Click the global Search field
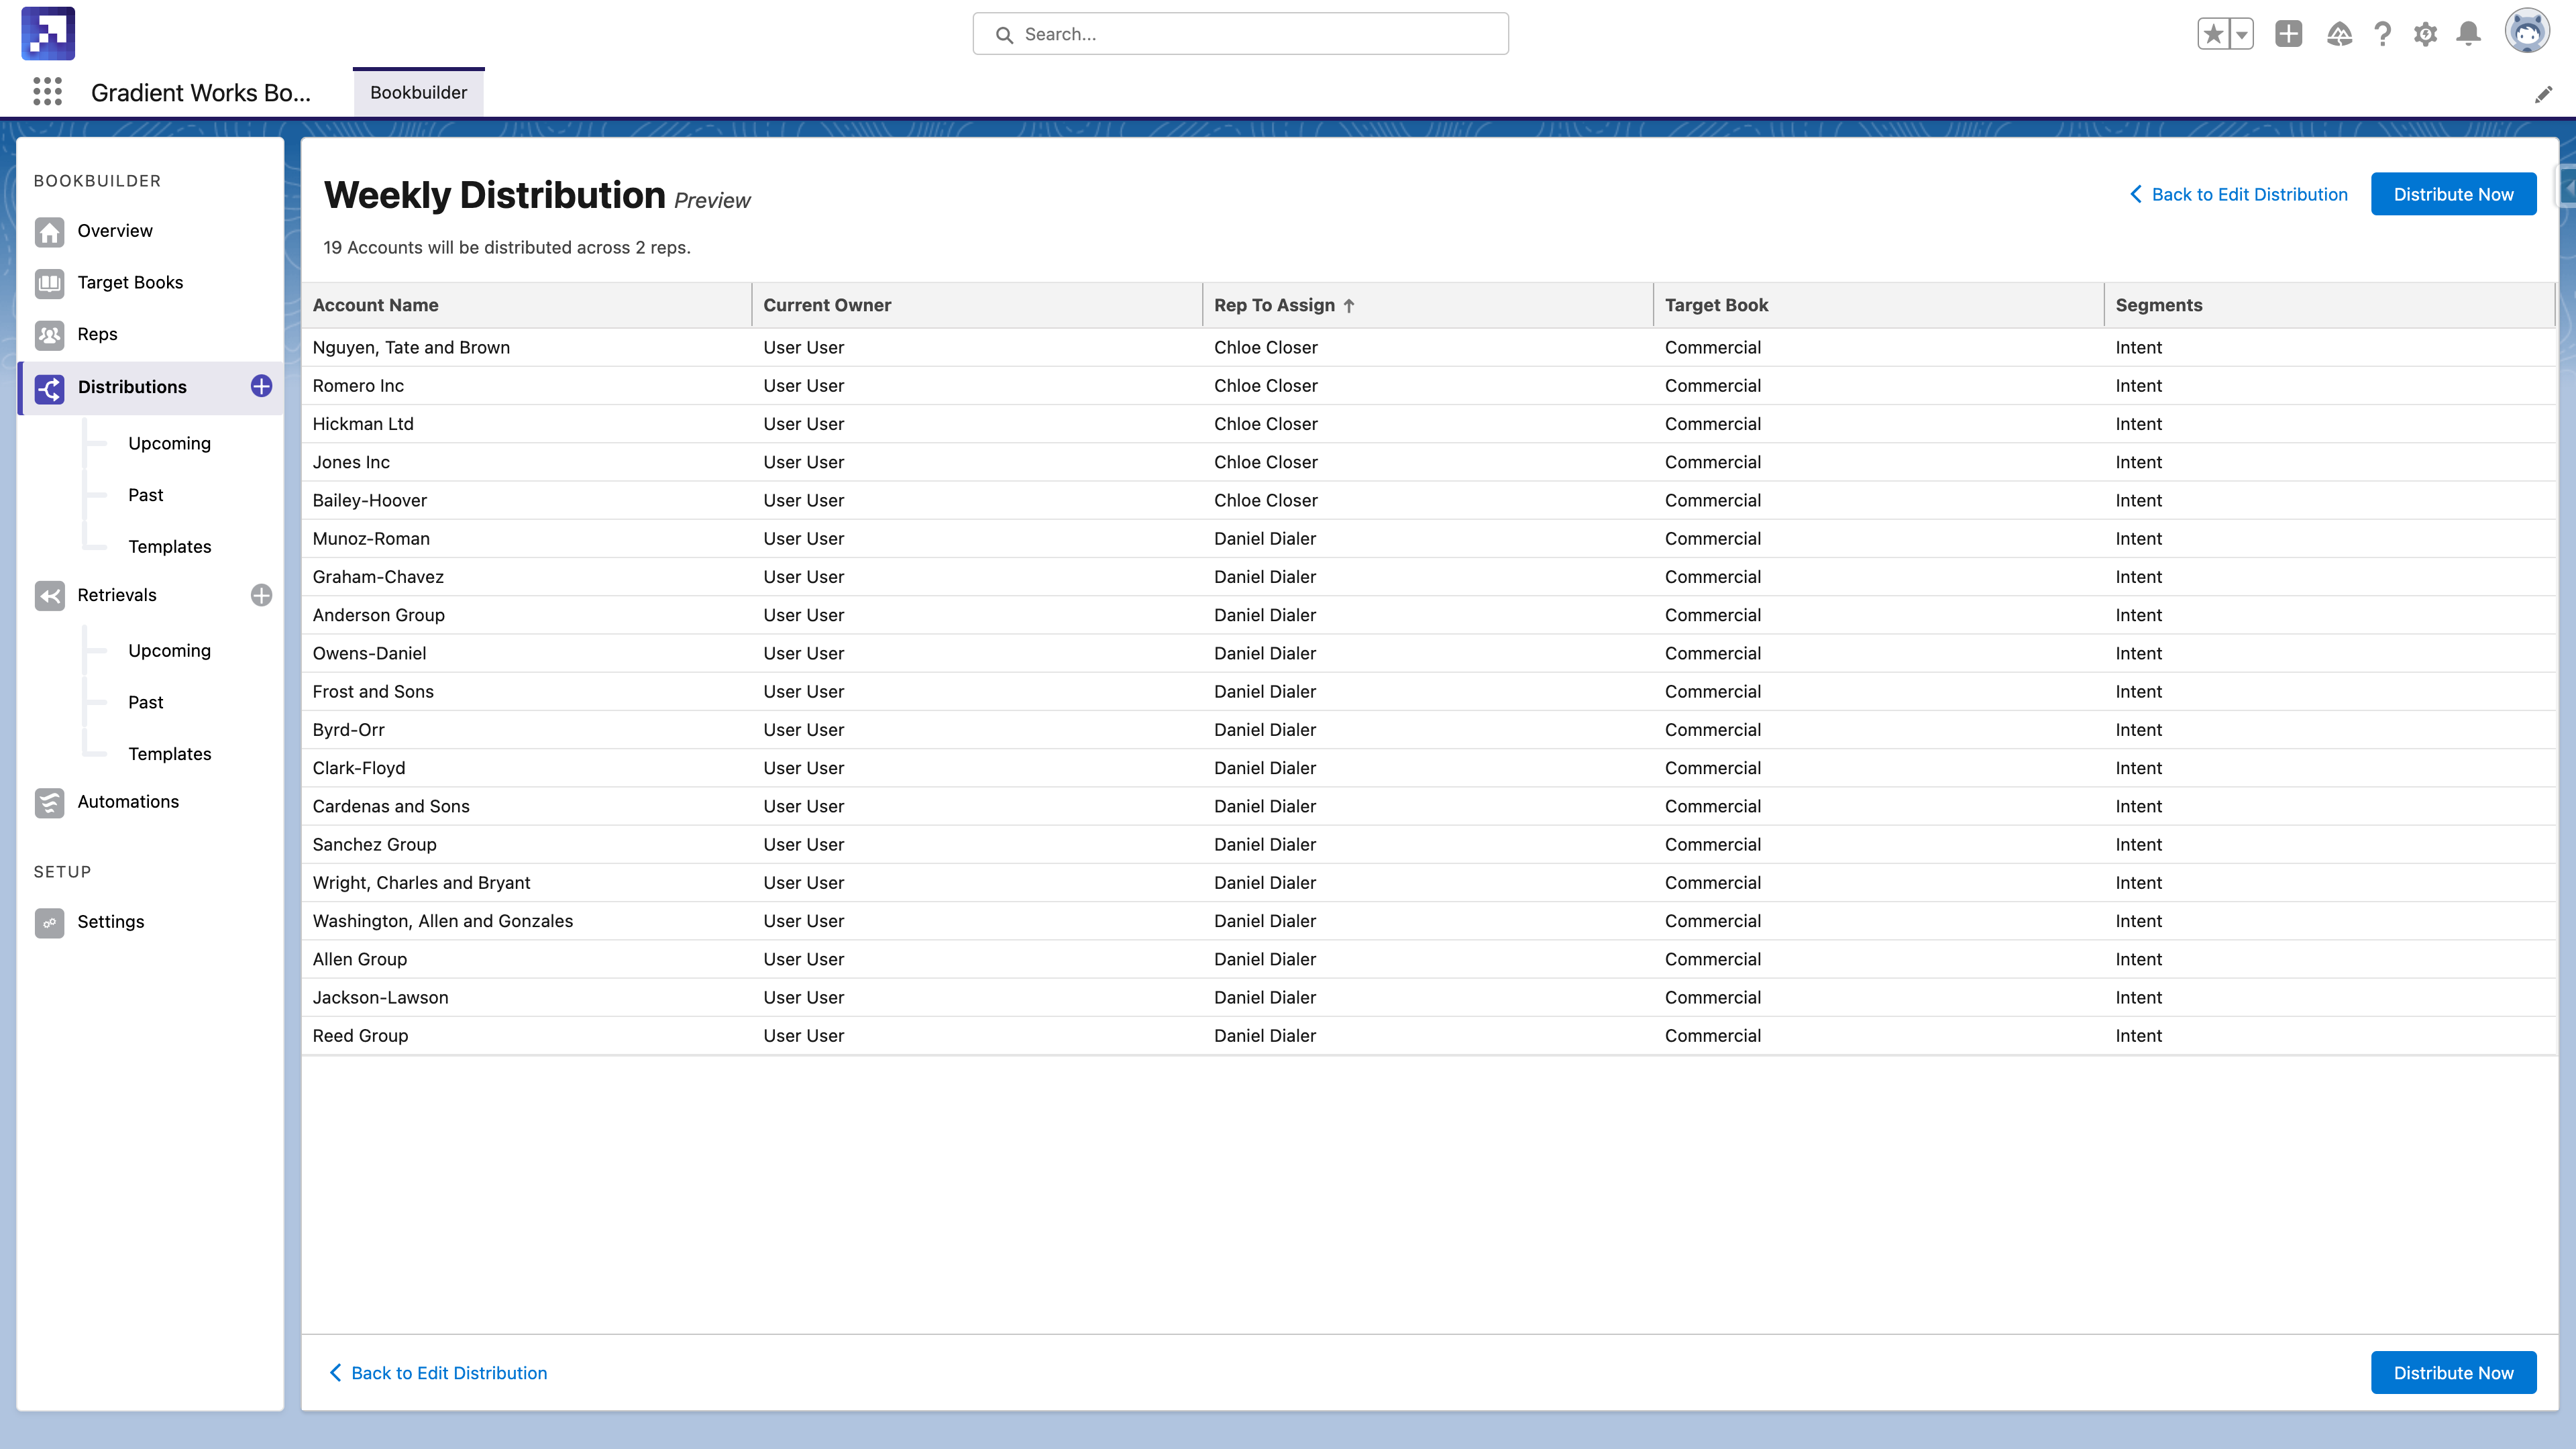 pyautogui.click(x=1240, y=34)
